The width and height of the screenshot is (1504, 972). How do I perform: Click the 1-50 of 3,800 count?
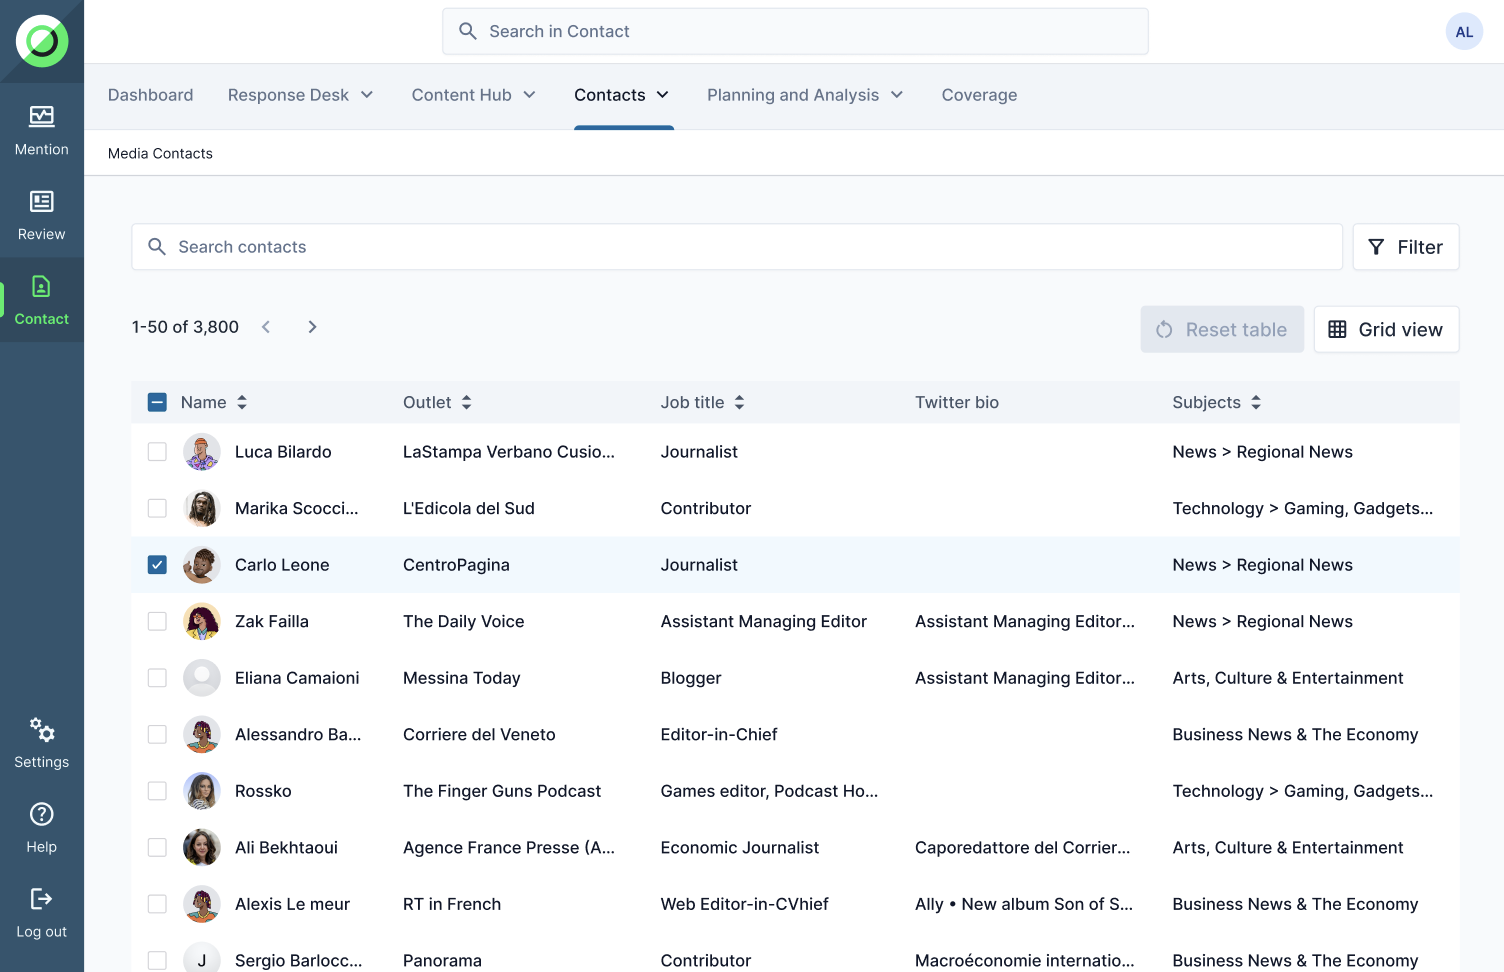[x=185, y=327]
